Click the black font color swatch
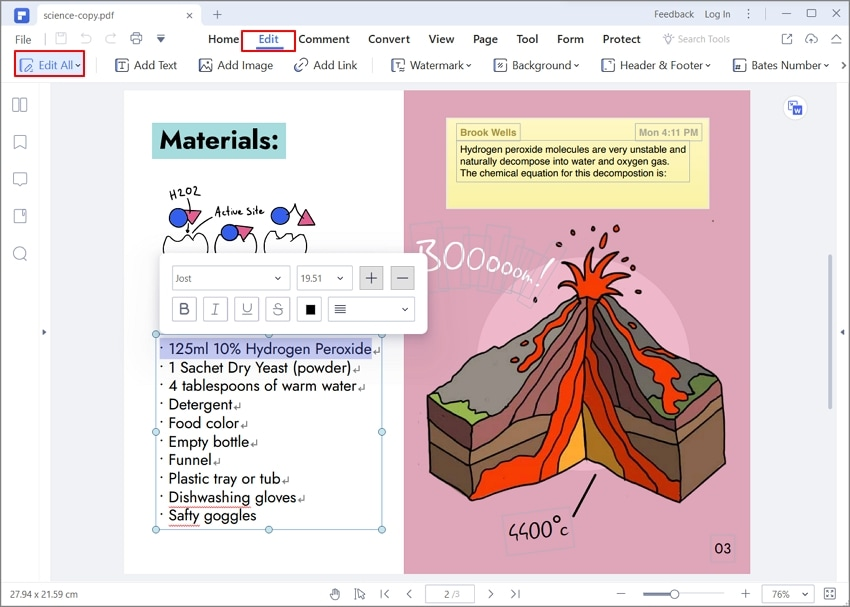The height and width of the screenshot is (607, 850). pyautogui.click(x=309, y=309)
